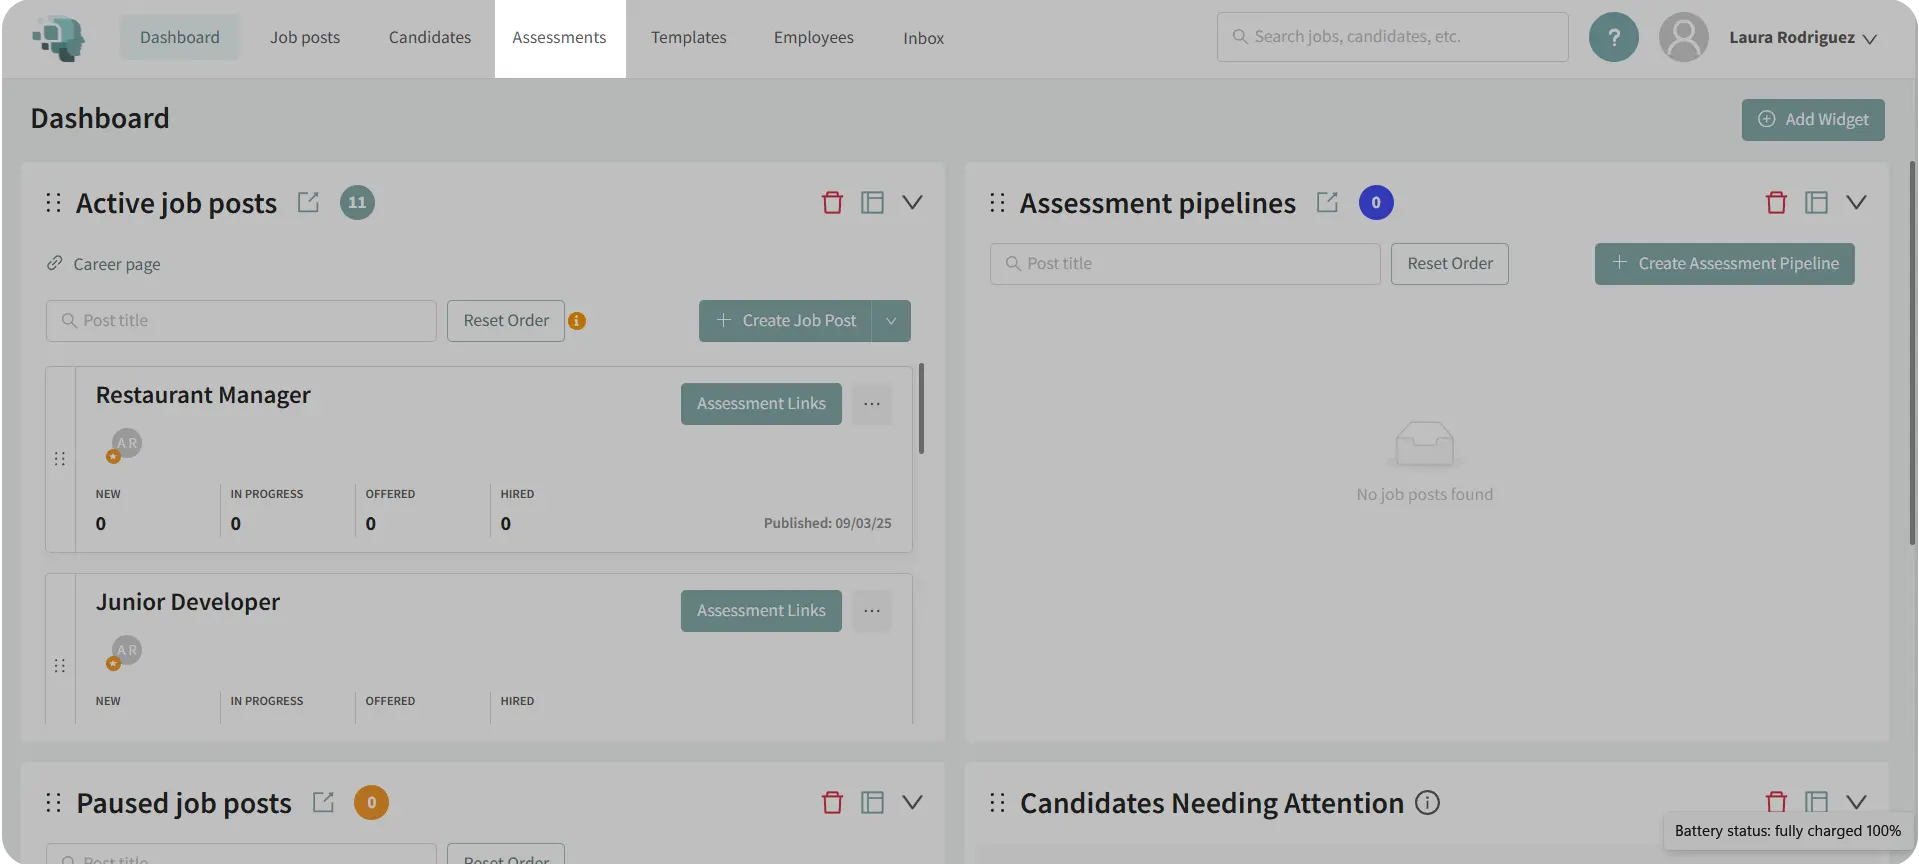Delete the Assessment pipelines widget
This screenshot has width=1919, height=864.
click(x=1776, y=203)
